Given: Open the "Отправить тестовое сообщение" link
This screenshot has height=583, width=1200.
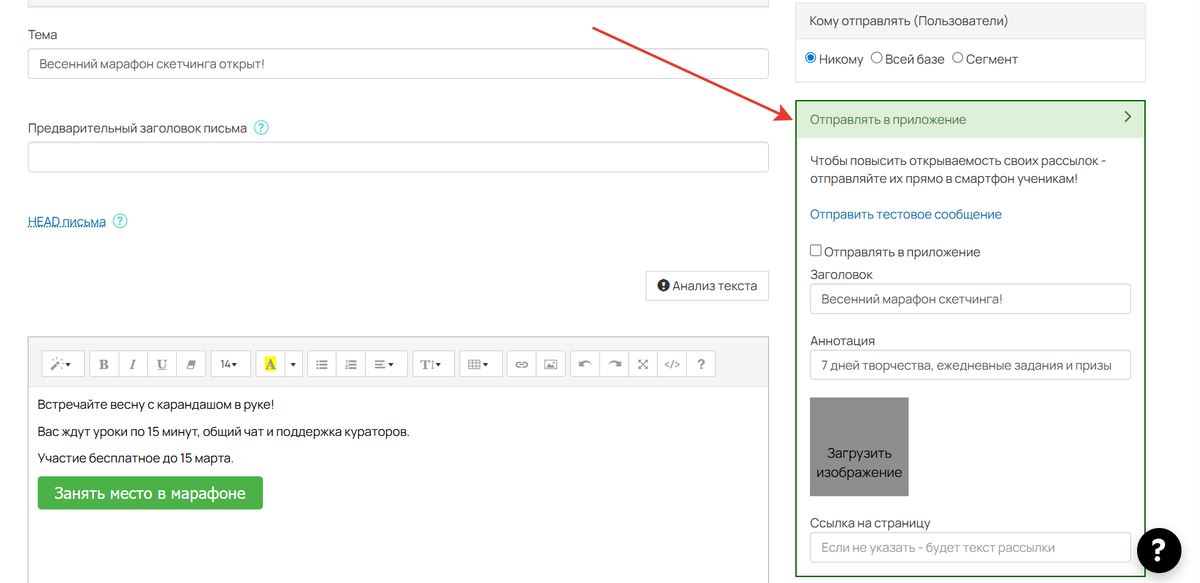Looking at the screenshot, I should point(905,214).
